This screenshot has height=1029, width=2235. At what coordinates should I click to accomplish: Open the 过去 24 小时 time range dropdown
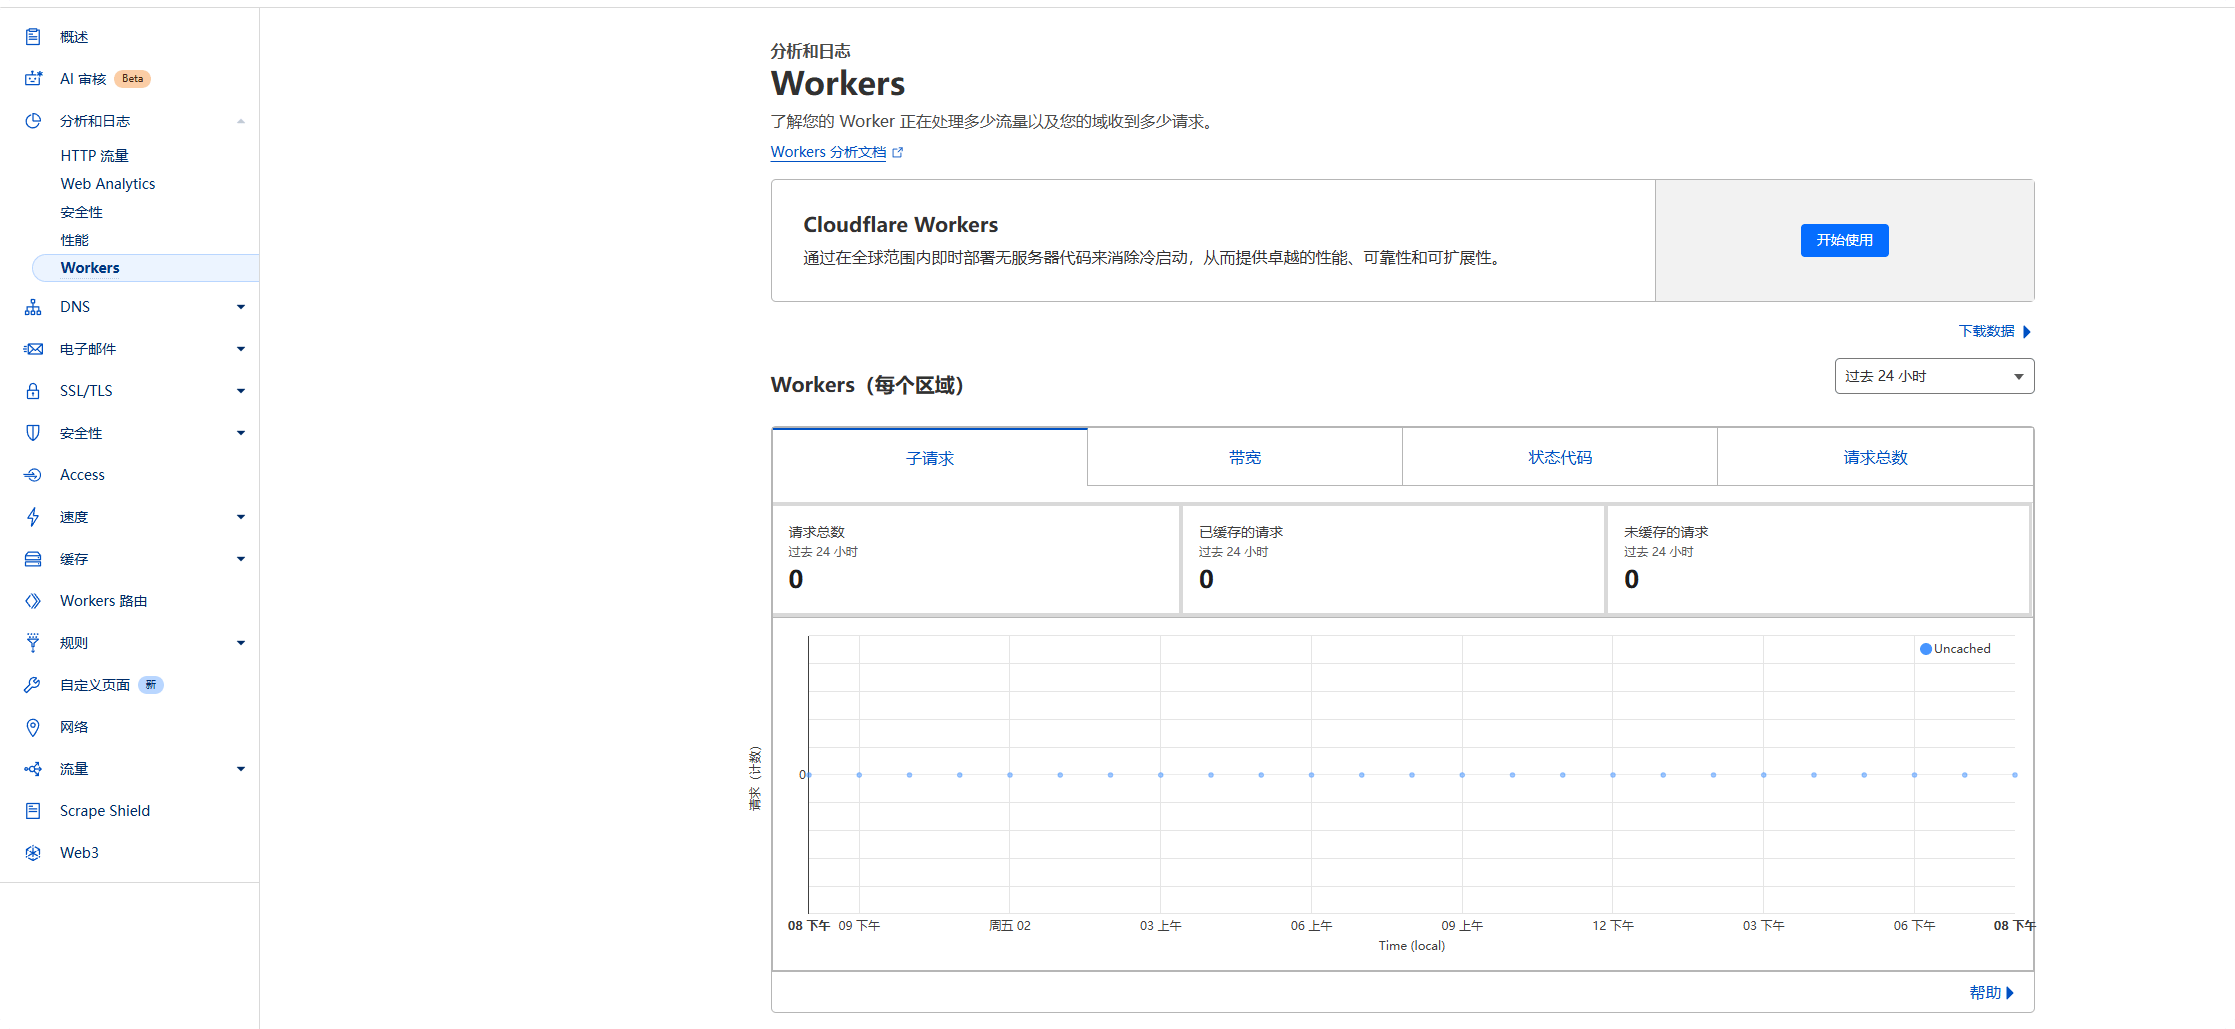[1933, 375]
